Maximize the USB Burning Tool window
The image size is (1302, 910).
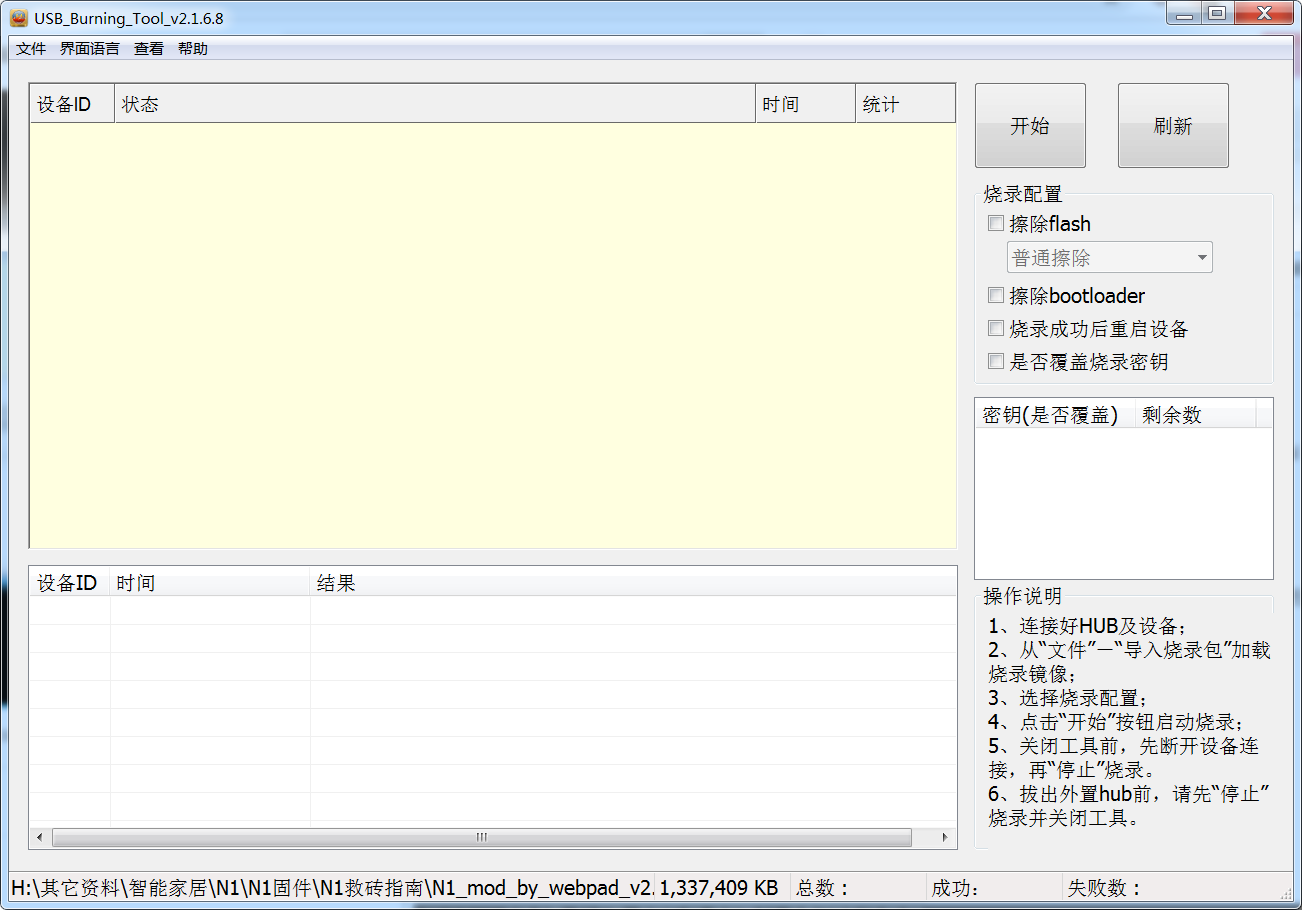pyautogui.click(x=1216, y=14)
